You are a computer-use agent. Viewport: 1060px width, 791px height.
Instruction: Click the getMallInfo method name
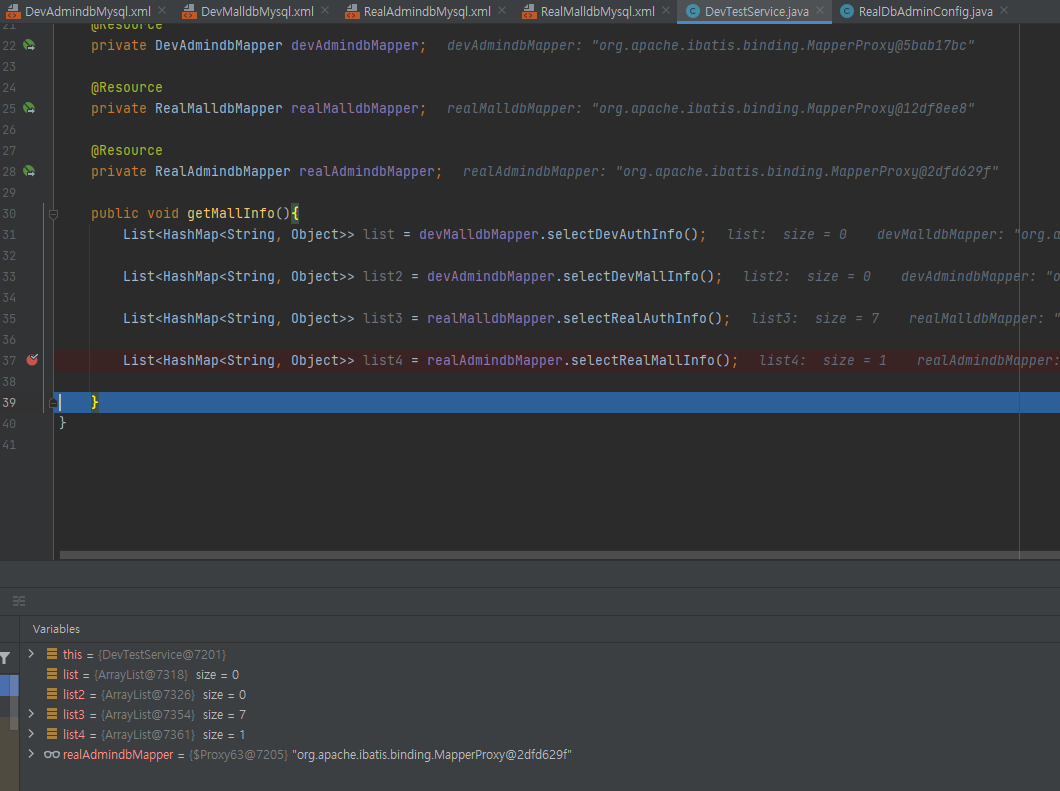tap(231, 214)
